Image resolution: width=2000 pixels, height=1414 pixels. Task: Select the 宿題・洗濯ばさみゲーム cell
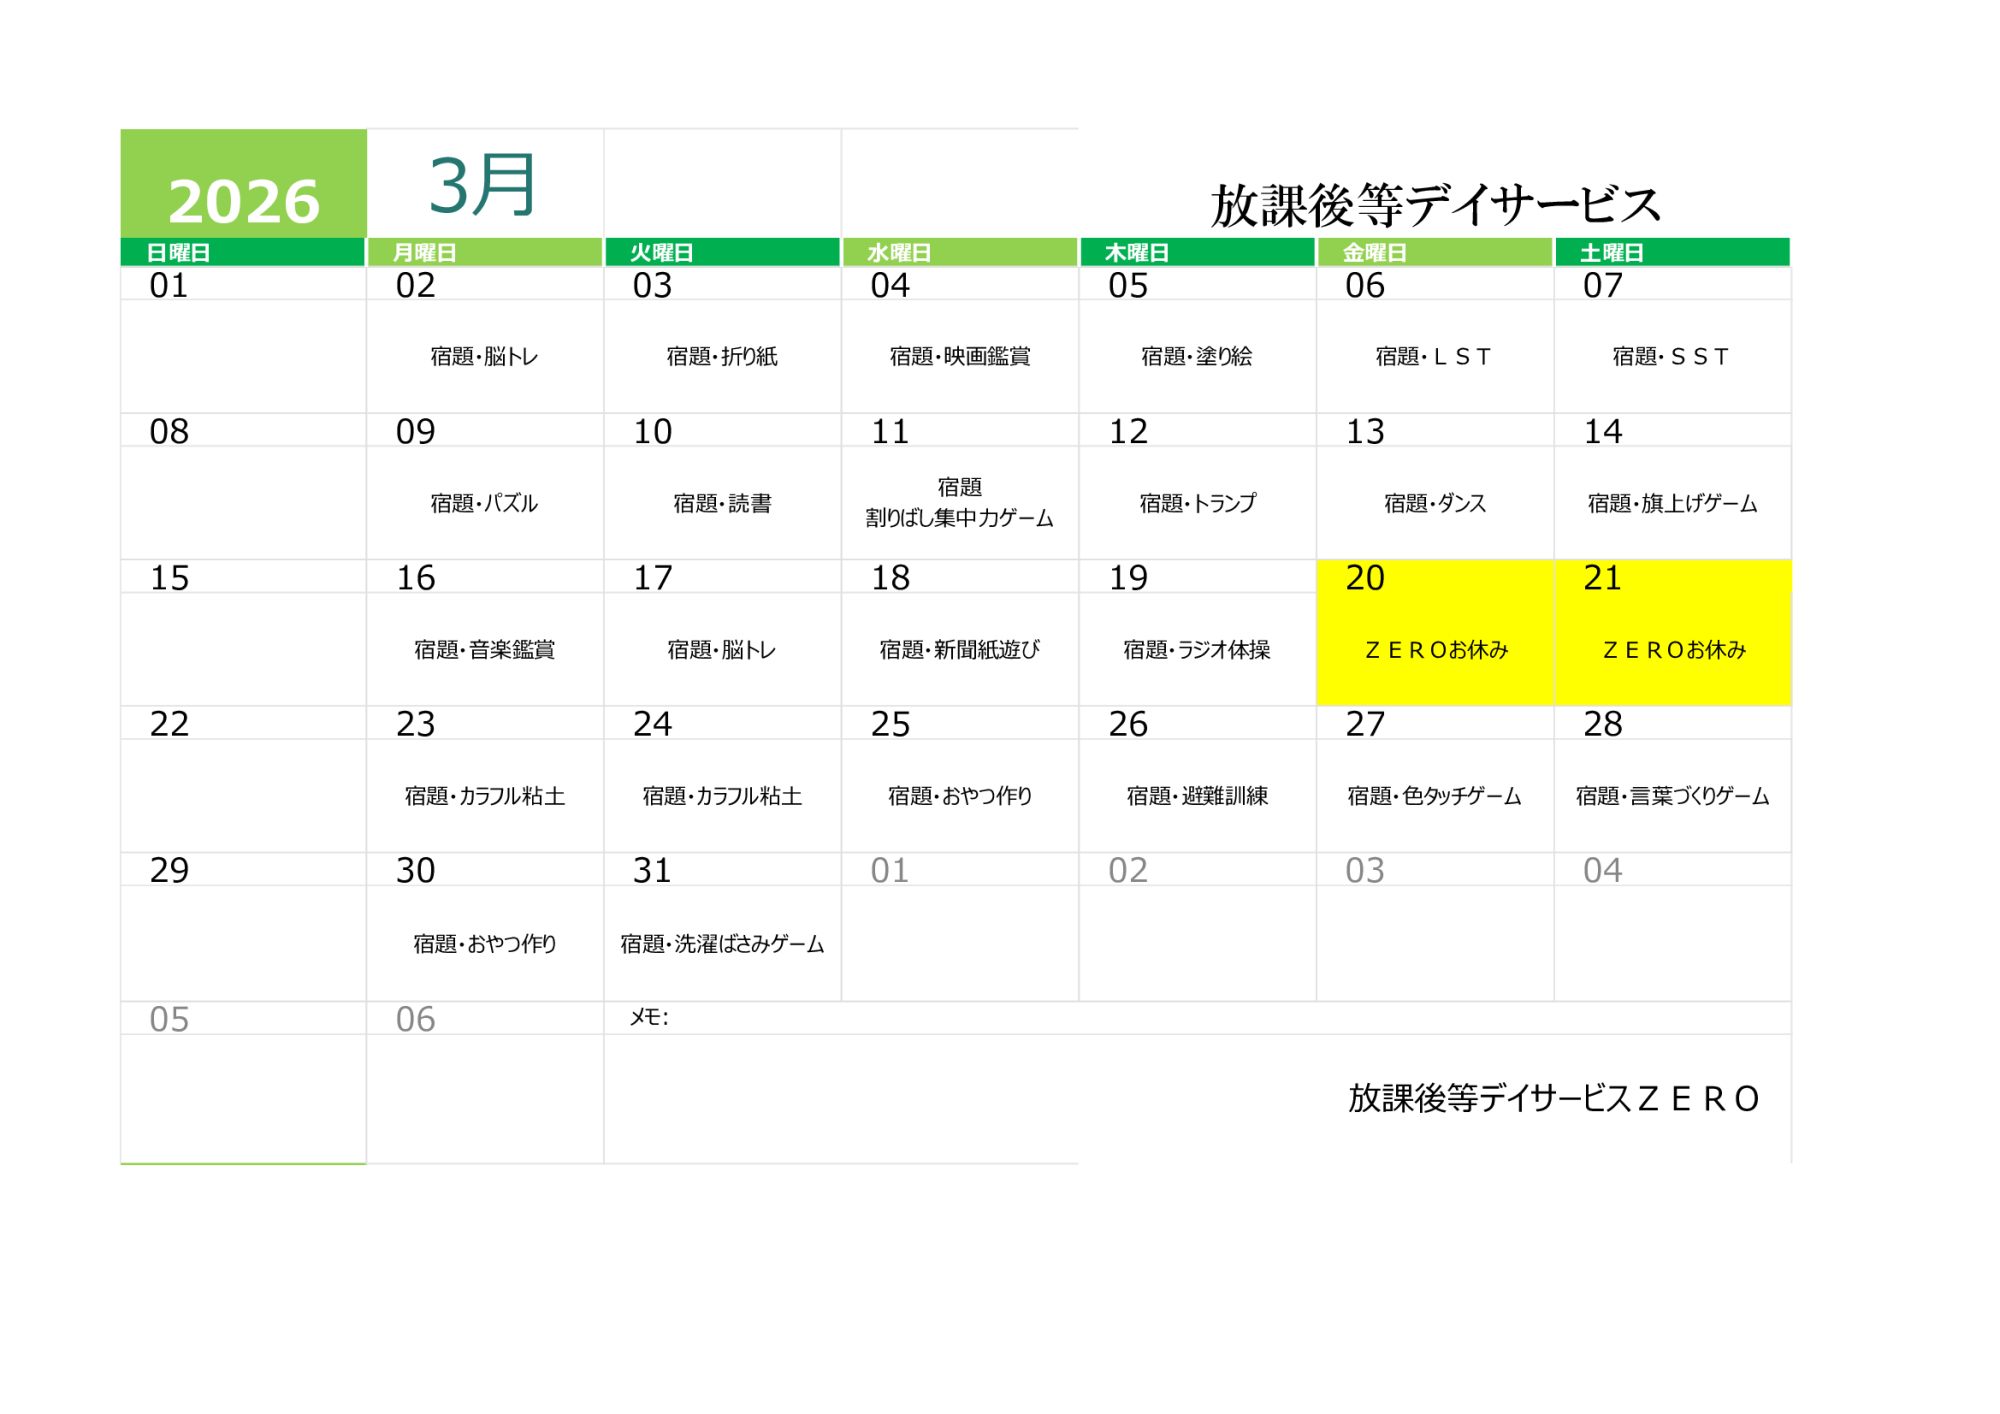[721, 944]
